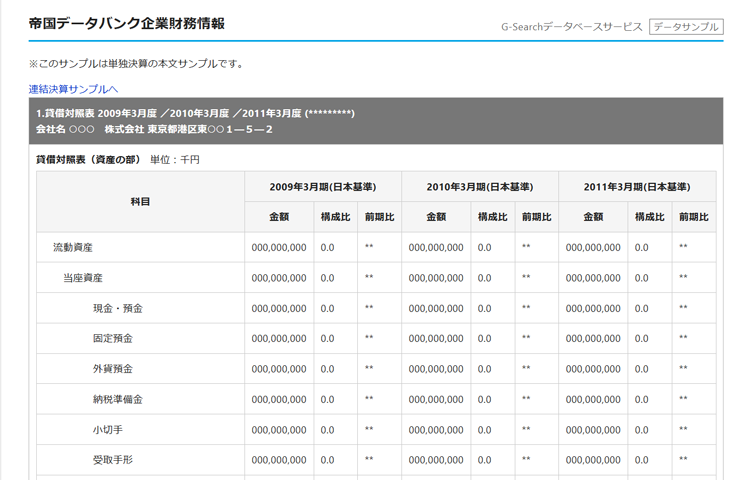
Task: Select the 2009年3月期(日本基準) header
Action: [323, 187]
